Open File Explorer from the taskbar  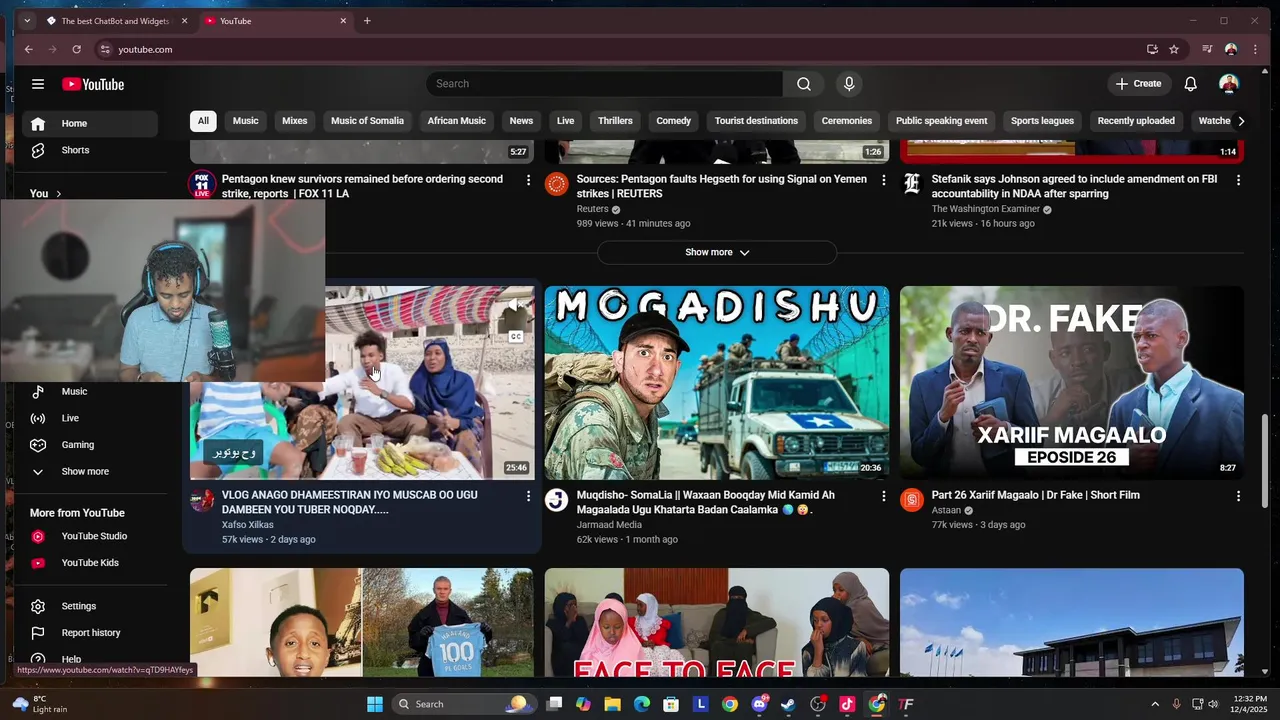click(612, 704)
